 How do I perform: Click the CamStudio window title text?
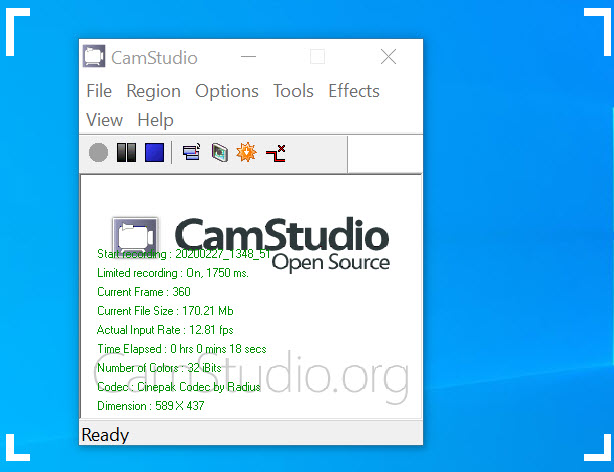tap(154, 58)
